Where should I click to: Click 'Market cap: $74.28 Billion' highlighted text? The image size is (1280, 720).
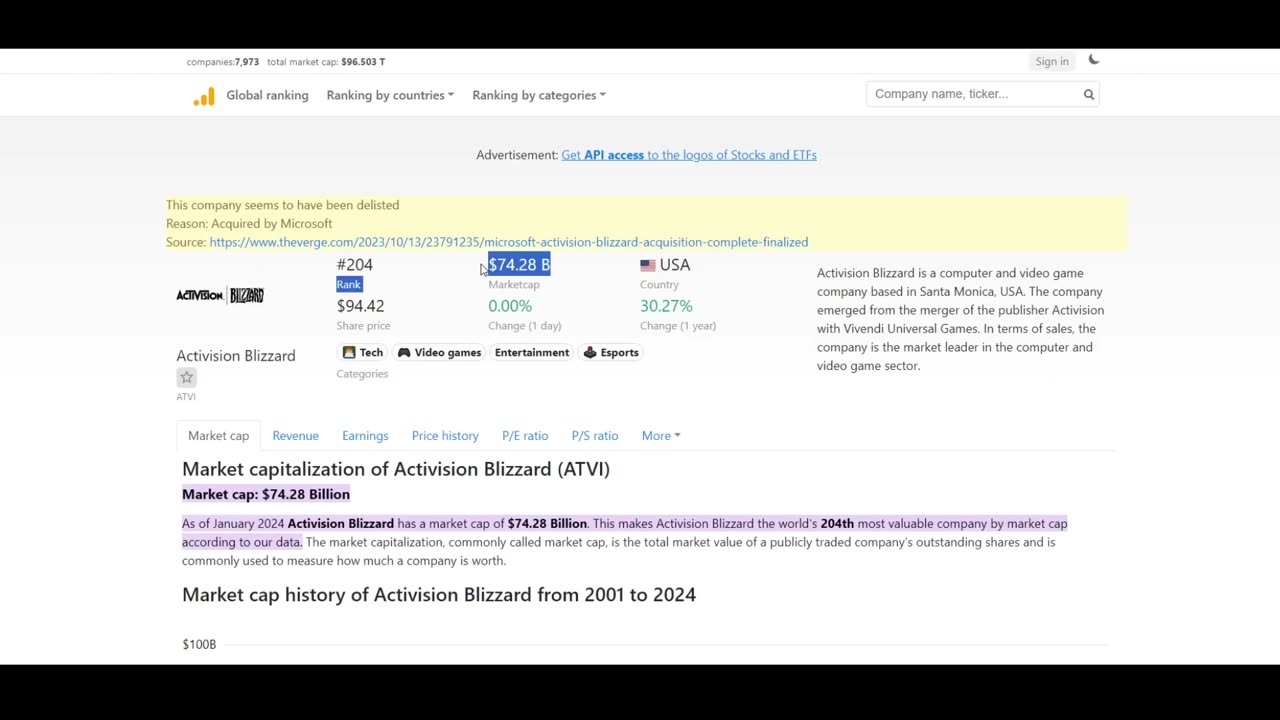[266, 494]
